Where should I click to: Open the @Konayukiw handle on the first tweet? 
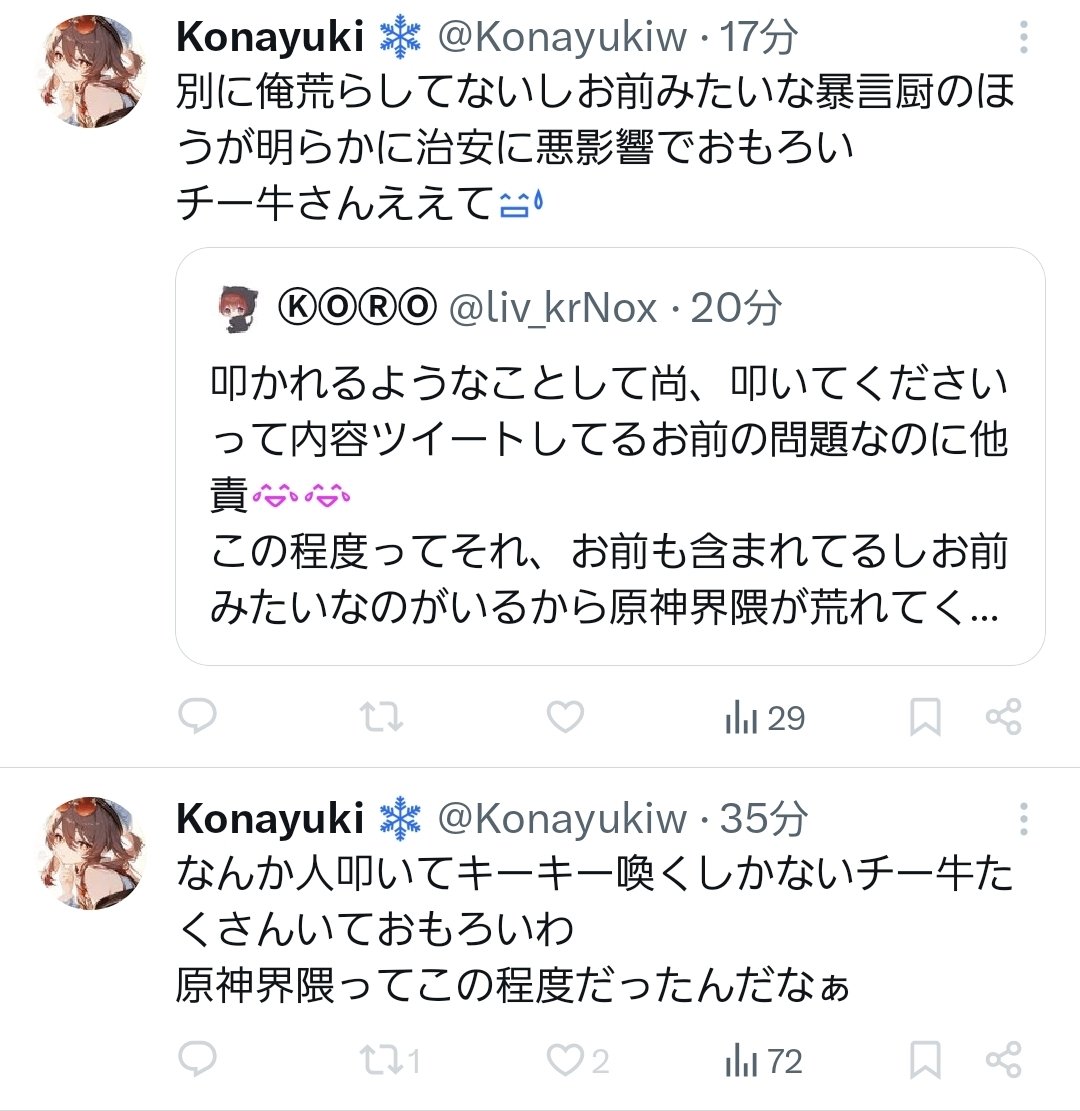click(x=562, y=38)
